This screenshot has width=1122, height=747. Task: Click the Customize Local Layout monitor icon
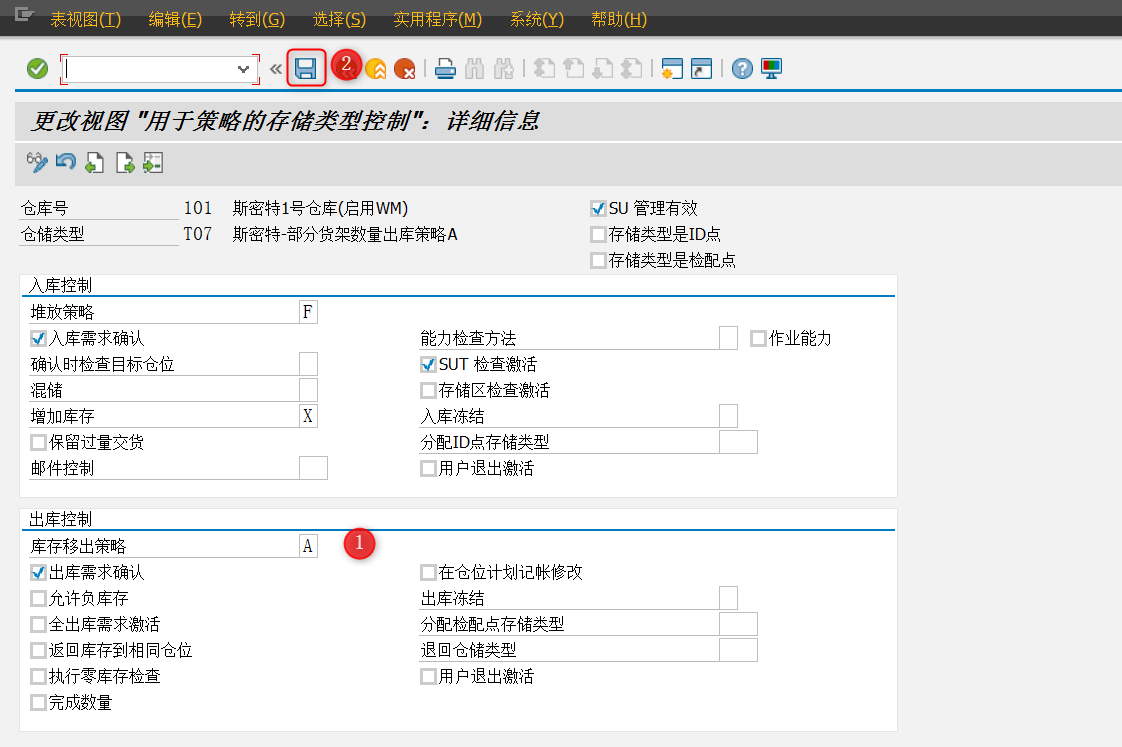[771, 69]
